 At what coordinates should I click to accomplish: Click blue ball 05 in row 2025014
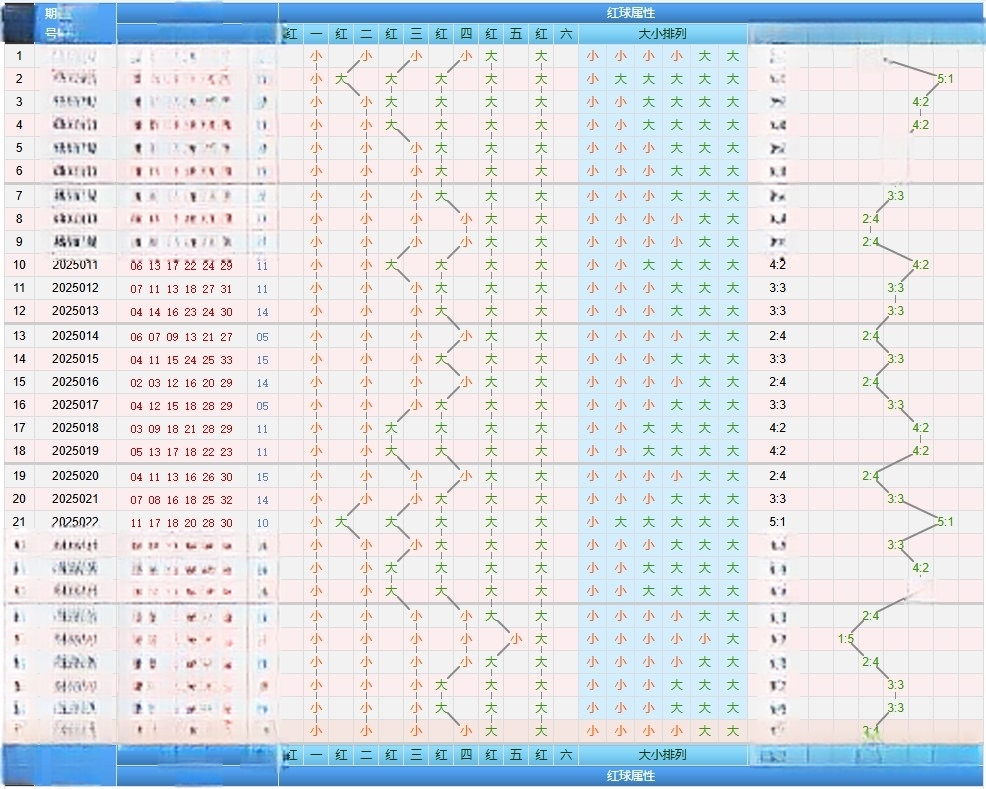pyautogui.click(x=262, y=337)
